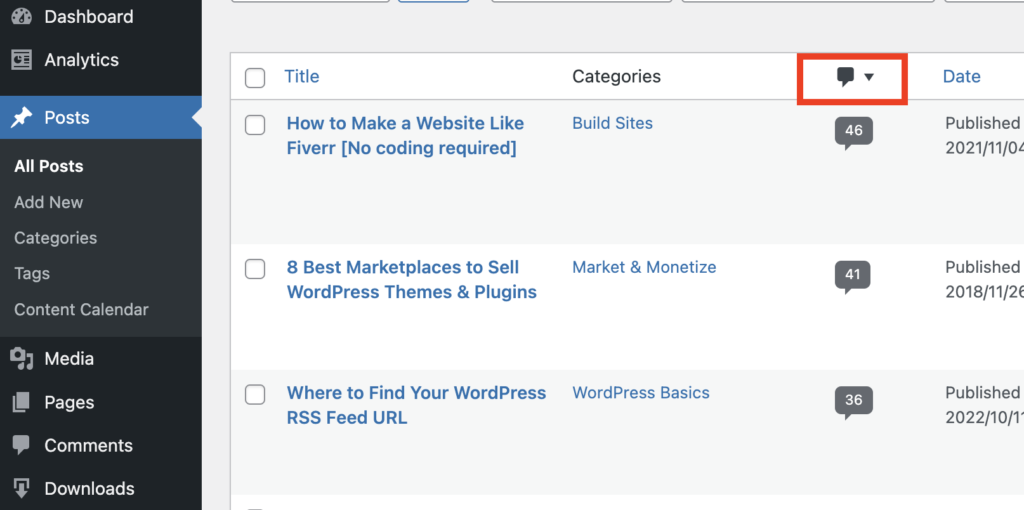Click the Dashboard gauge icon
The width and height of the screenshot is (1024, 510).
(22, 16)
